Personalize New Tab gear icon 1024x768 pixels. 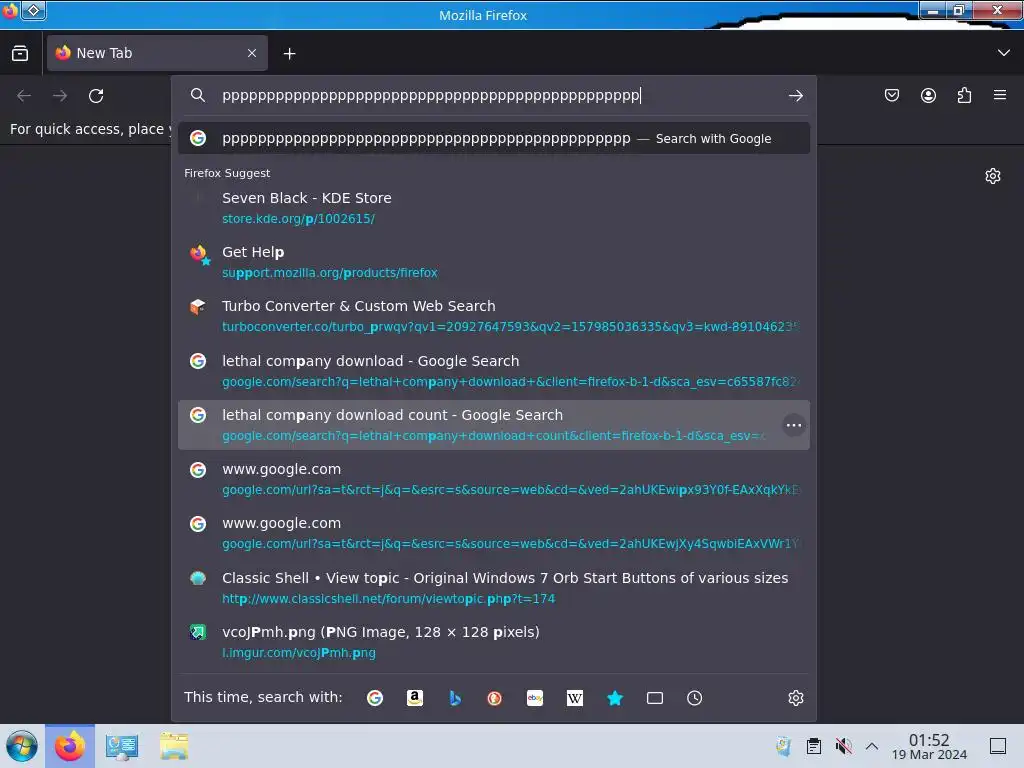(993, 176)
